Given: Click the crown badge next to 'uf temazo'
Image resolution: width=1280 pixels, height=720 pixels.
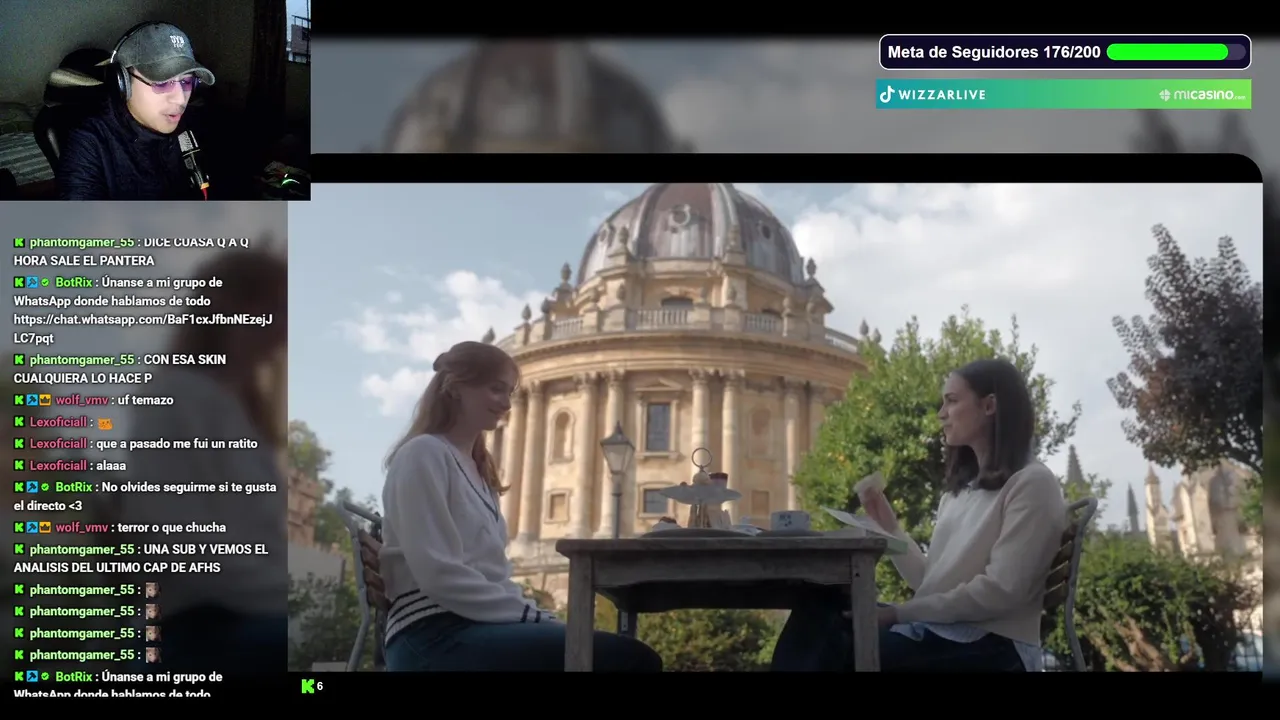Looking at the screenshot, I should (46, 400).
